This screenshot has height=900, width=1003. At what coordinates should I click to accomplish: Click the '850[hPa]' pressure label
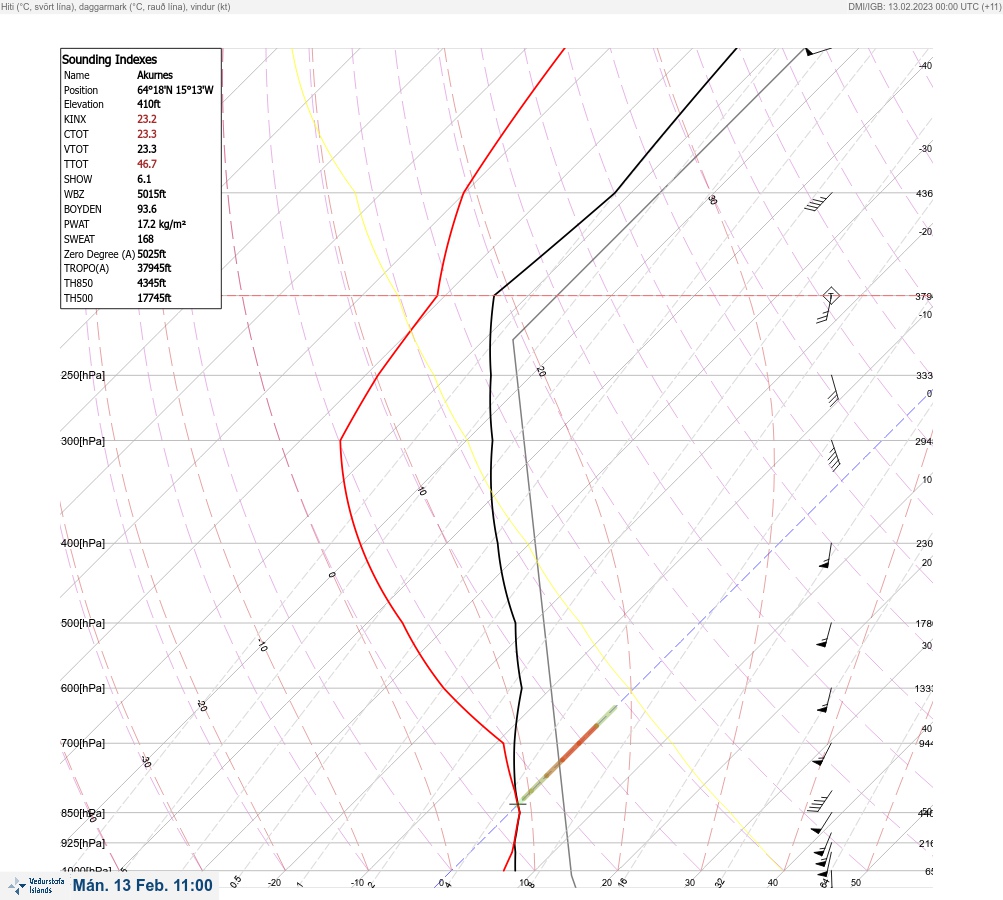click(x=83, y=813)
